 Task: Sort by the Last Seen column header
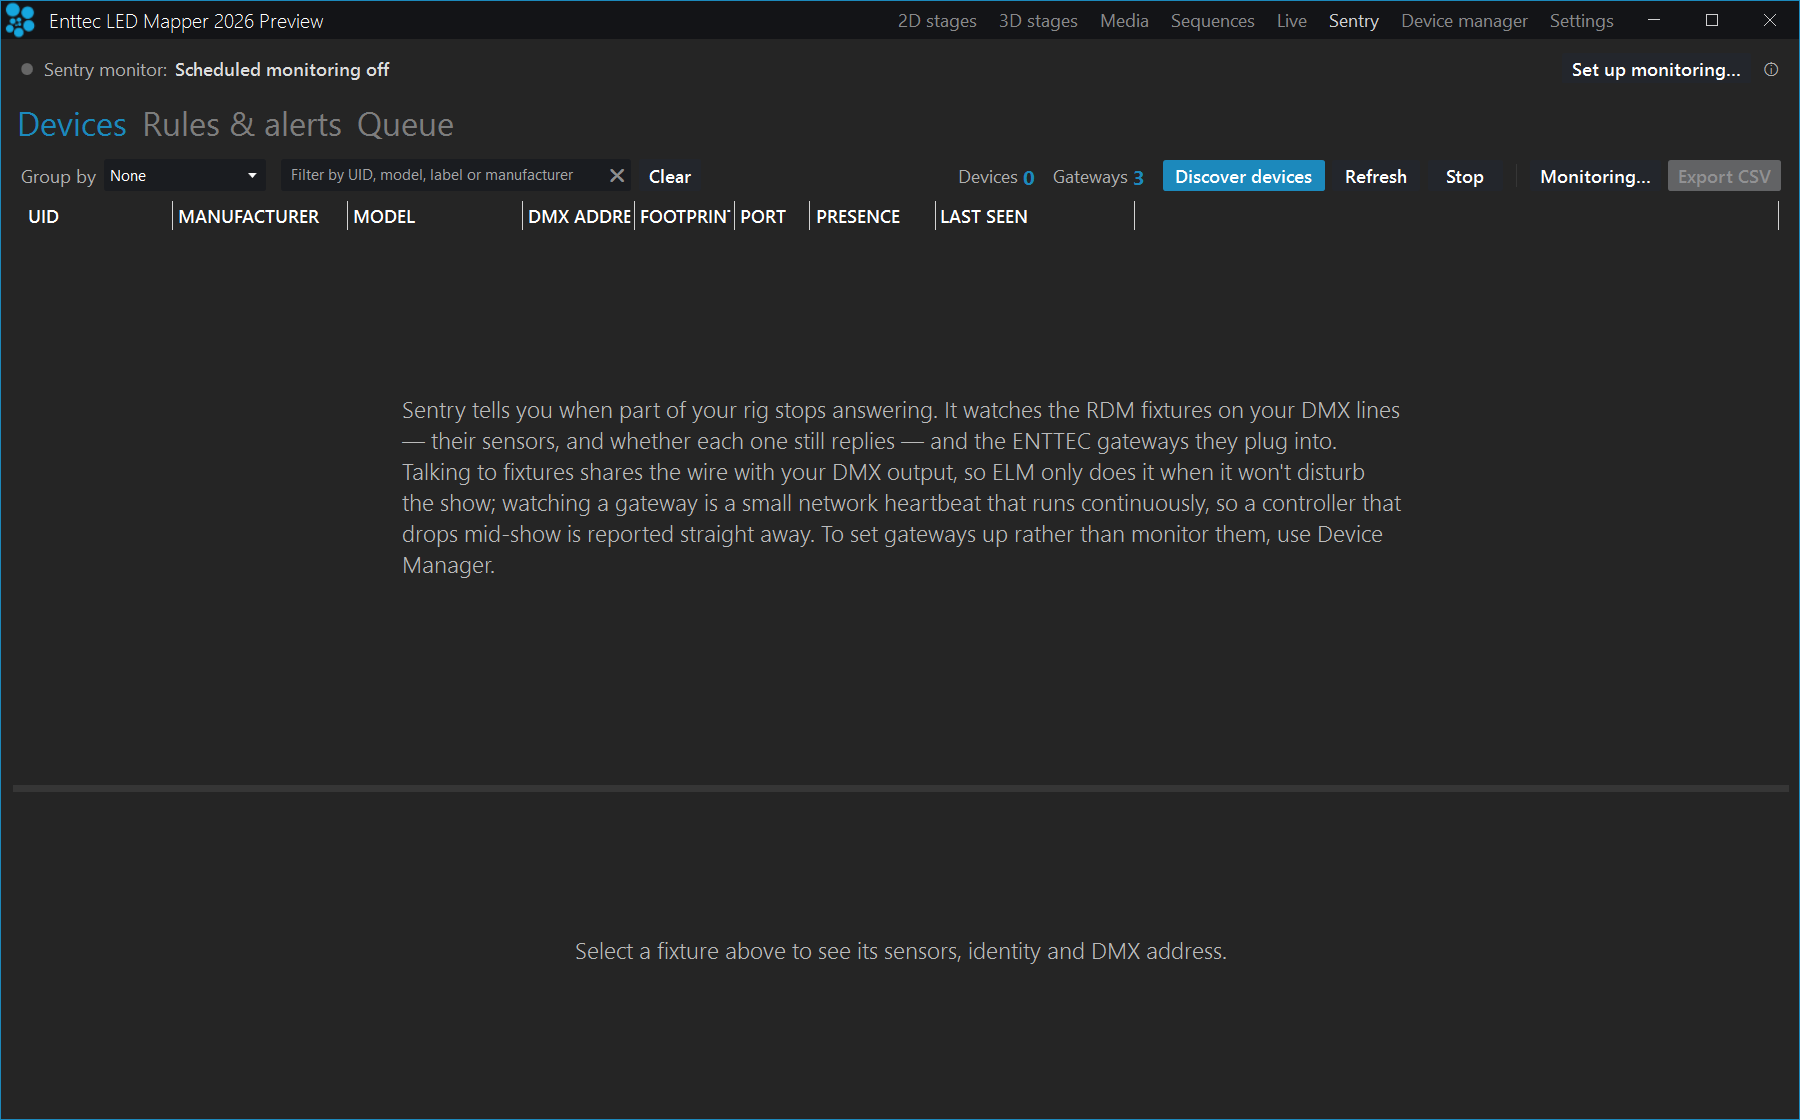1035,217
